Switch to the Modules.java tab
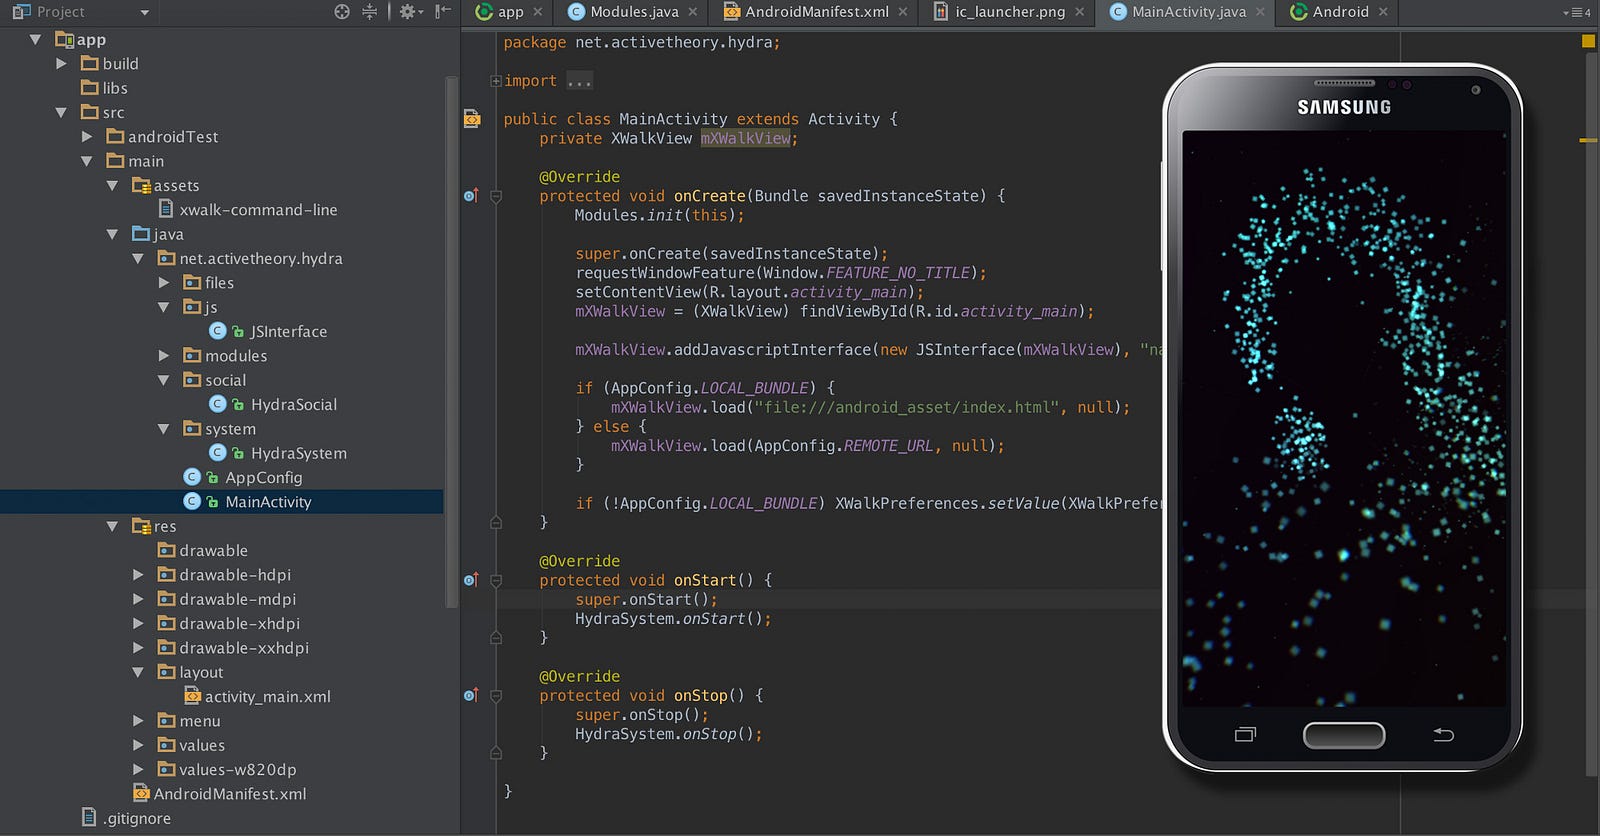The image size is (1600, 836). [x=633, y=12]
